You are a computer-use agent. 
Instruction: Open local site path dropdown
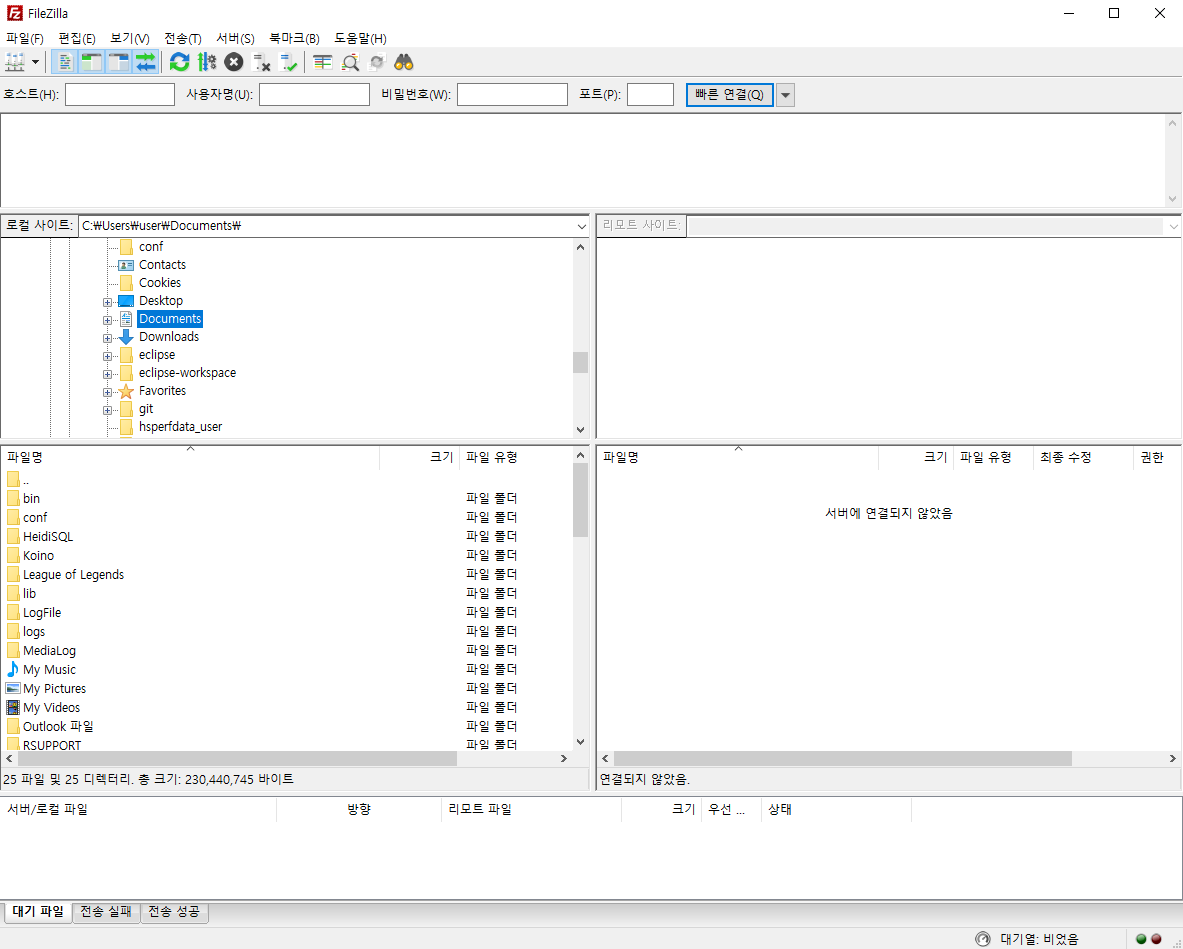pos(581,226)
